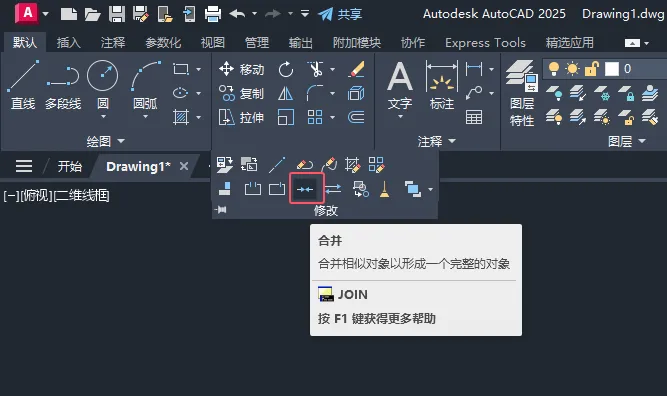Click the Edit Spline icon
This screenshot has height=396, width=667.
(x=329, y=164)
